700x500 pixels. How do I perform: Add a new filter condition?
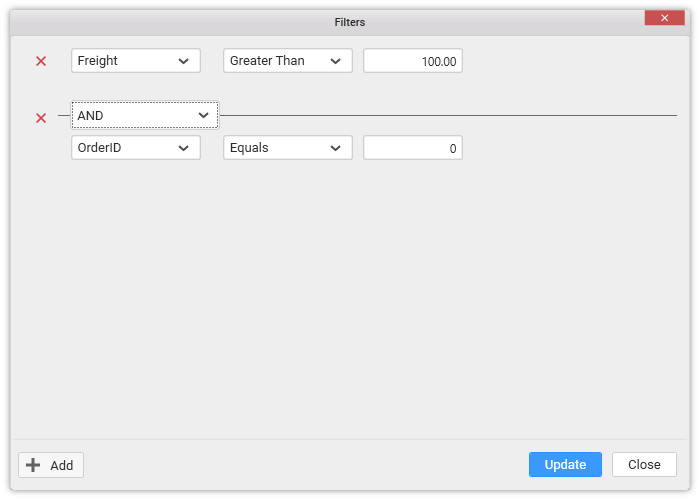[x=51, y=465]
